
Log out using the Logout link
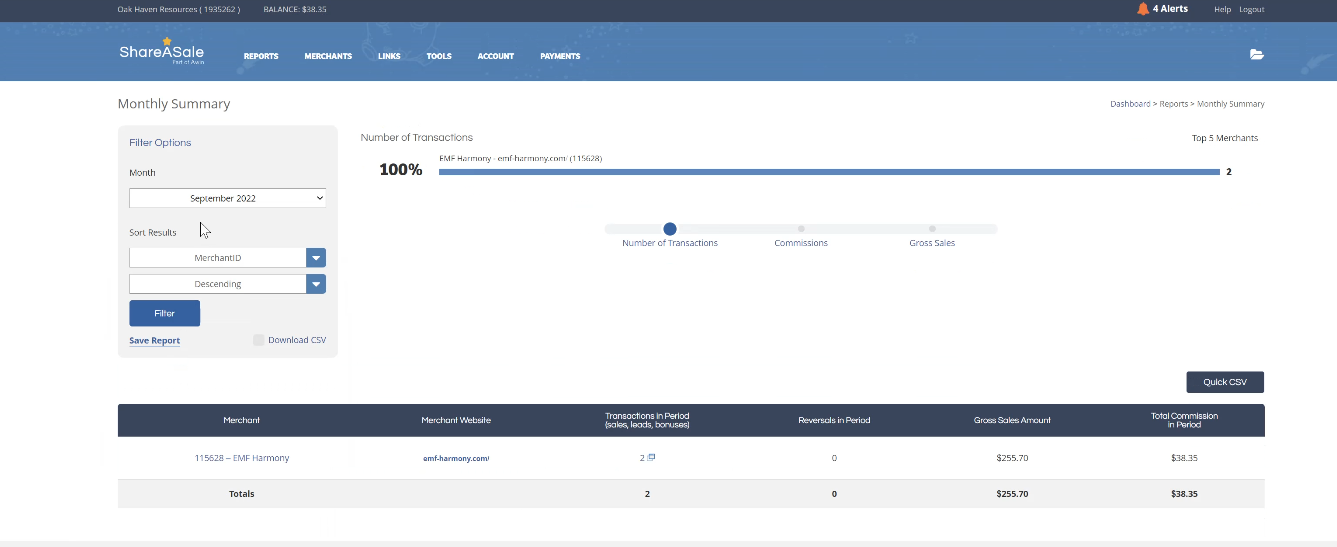click(1252, 9)
